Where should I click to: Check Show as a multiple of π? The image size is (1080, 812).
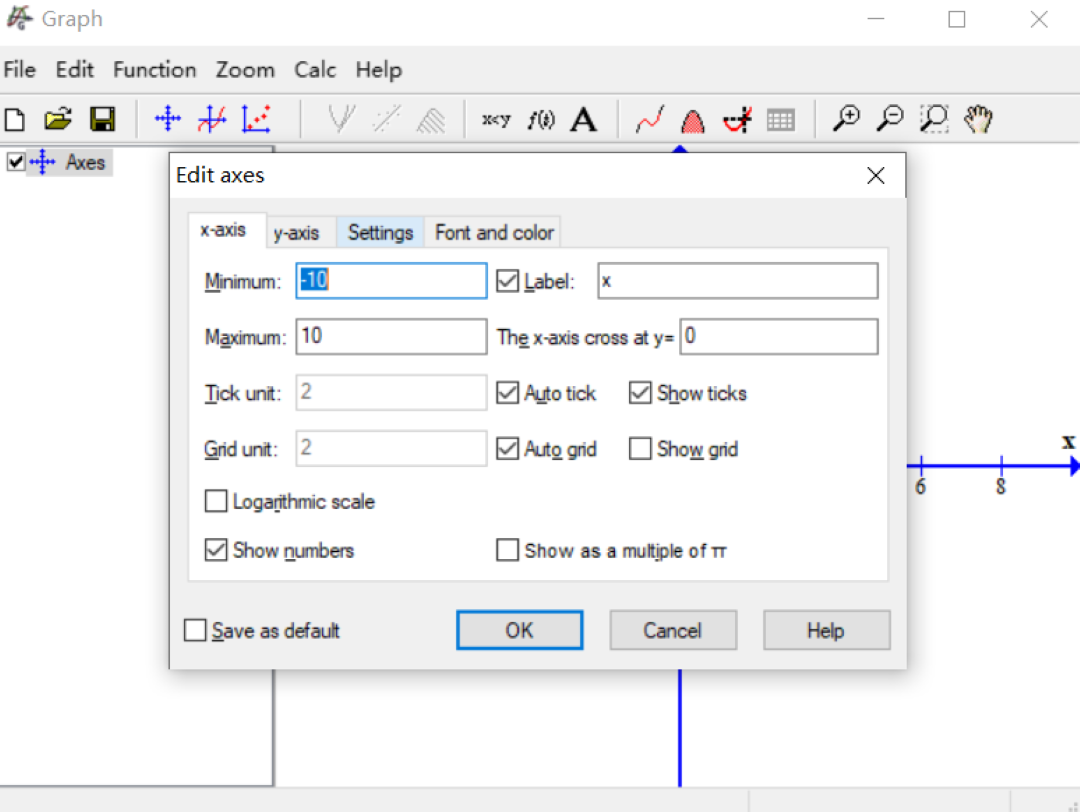pos(508,551)
